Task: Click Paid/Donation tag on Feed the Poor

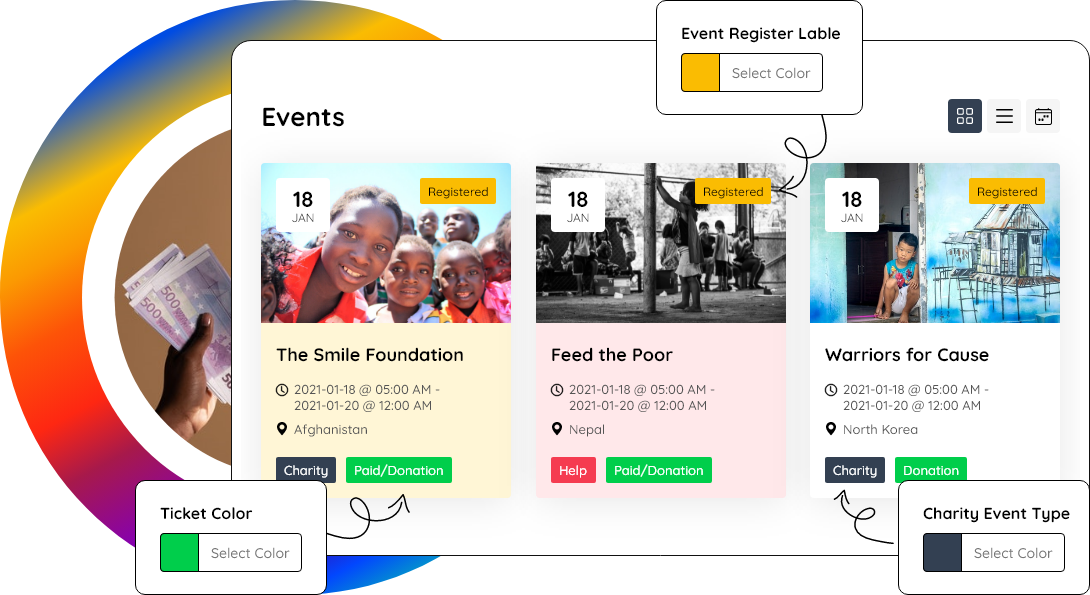Action: [659, 471]
